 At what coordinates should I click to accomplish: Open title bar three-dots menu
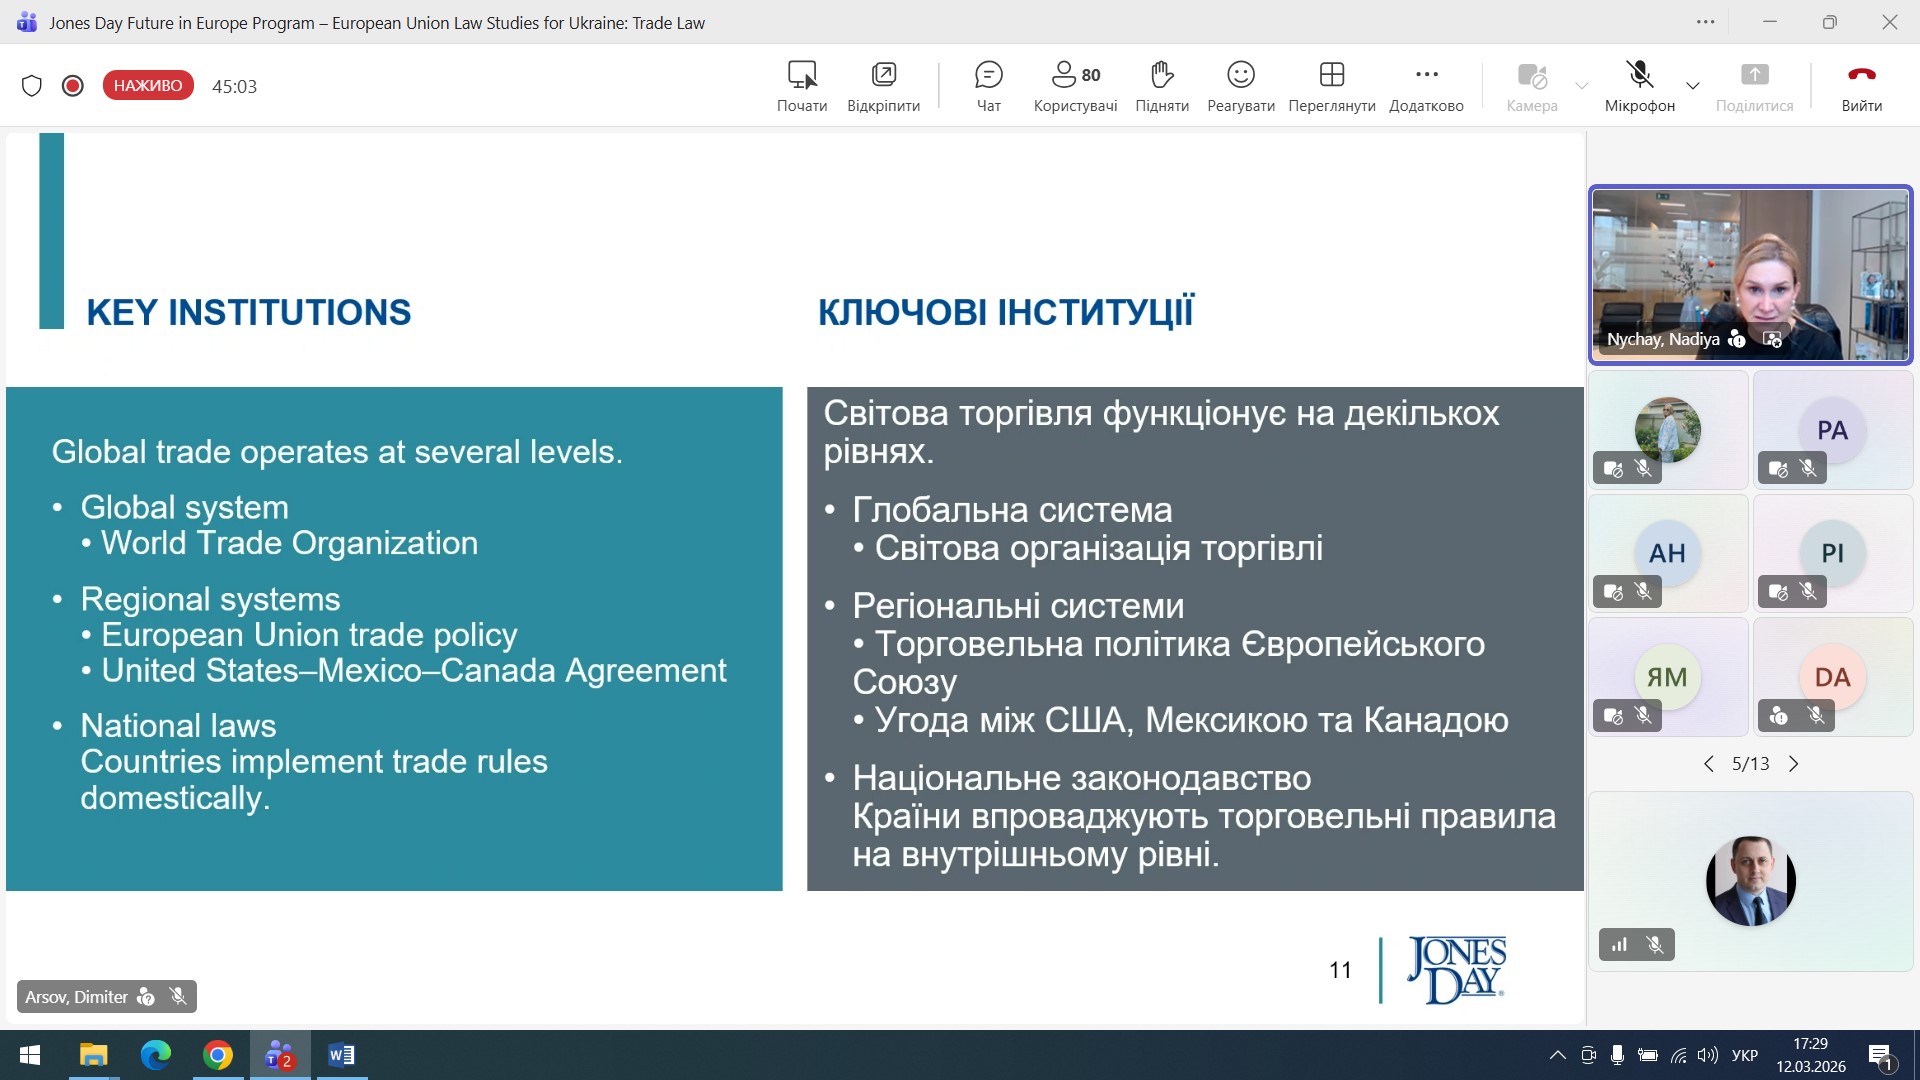[x=1705, y=22]
